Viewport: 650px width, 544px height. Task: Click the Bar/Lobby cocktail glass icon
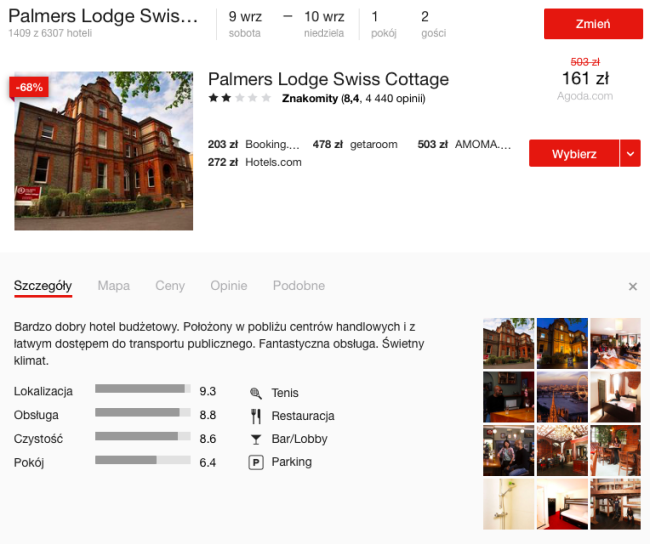(x=256, y=439)
